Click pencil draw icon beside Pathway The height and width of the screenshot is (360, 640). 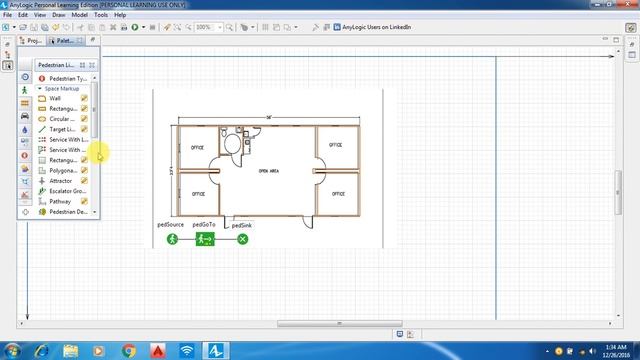84,201
